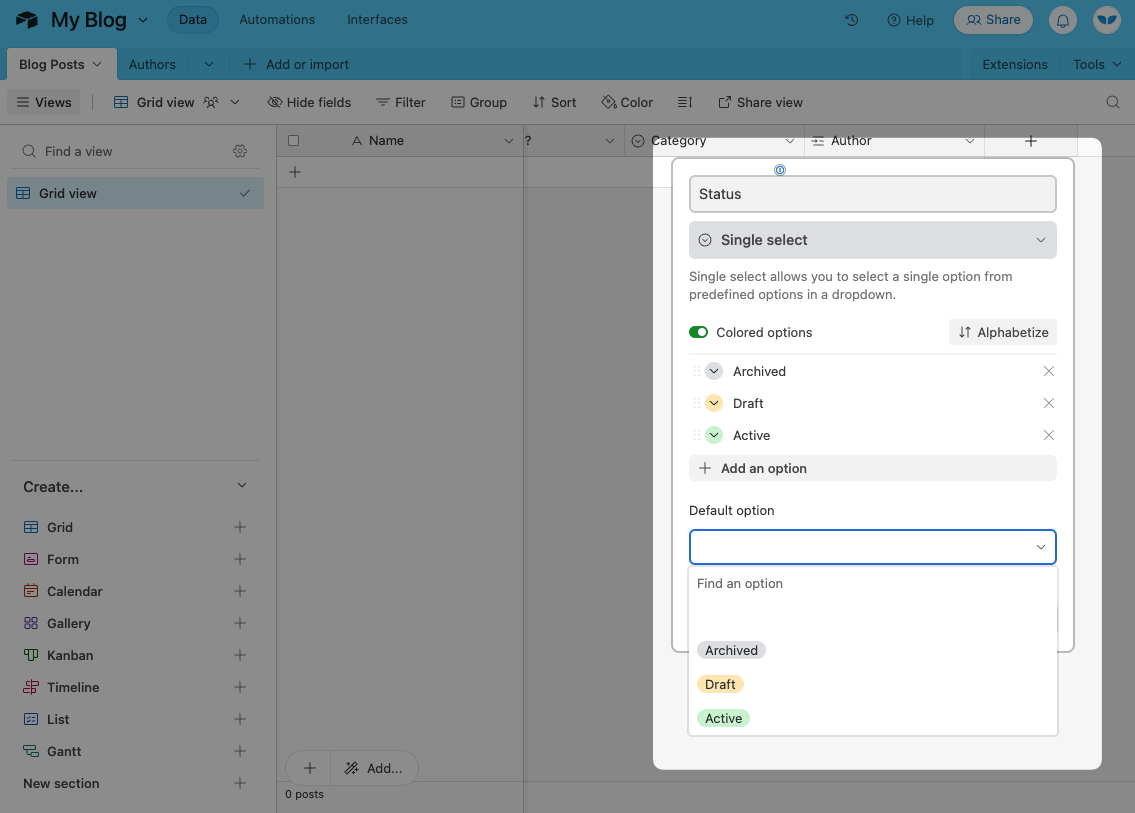Select Active from default option list
Viewport: 1135px width, 813px height.
(723, 718)
